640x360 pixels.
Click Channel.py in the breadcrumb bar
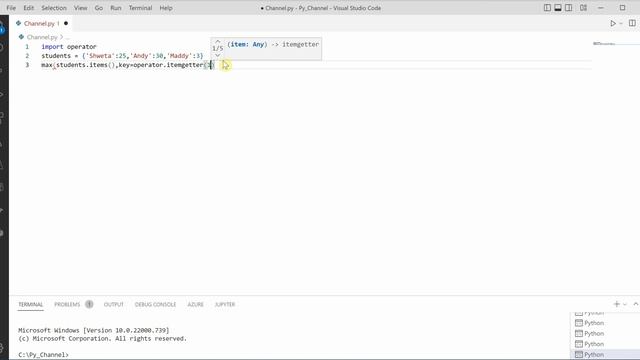[42, 37]
